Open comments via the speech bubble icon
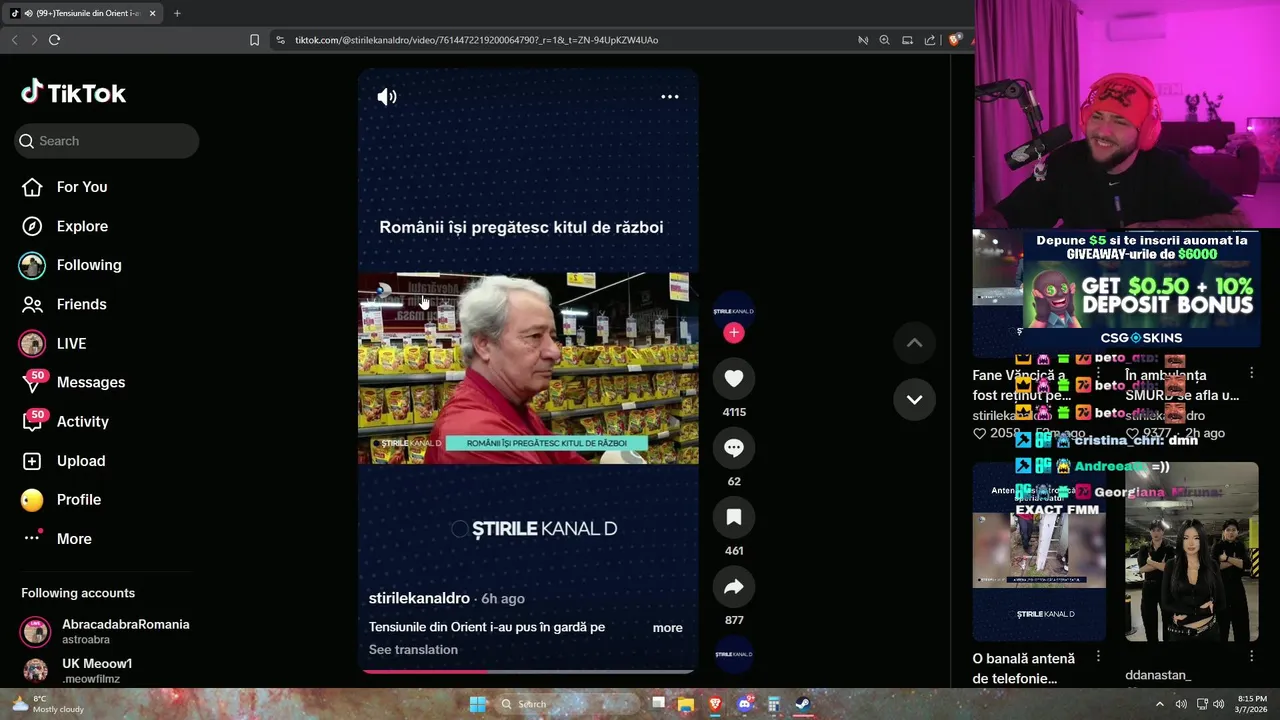 pos(734,448)
